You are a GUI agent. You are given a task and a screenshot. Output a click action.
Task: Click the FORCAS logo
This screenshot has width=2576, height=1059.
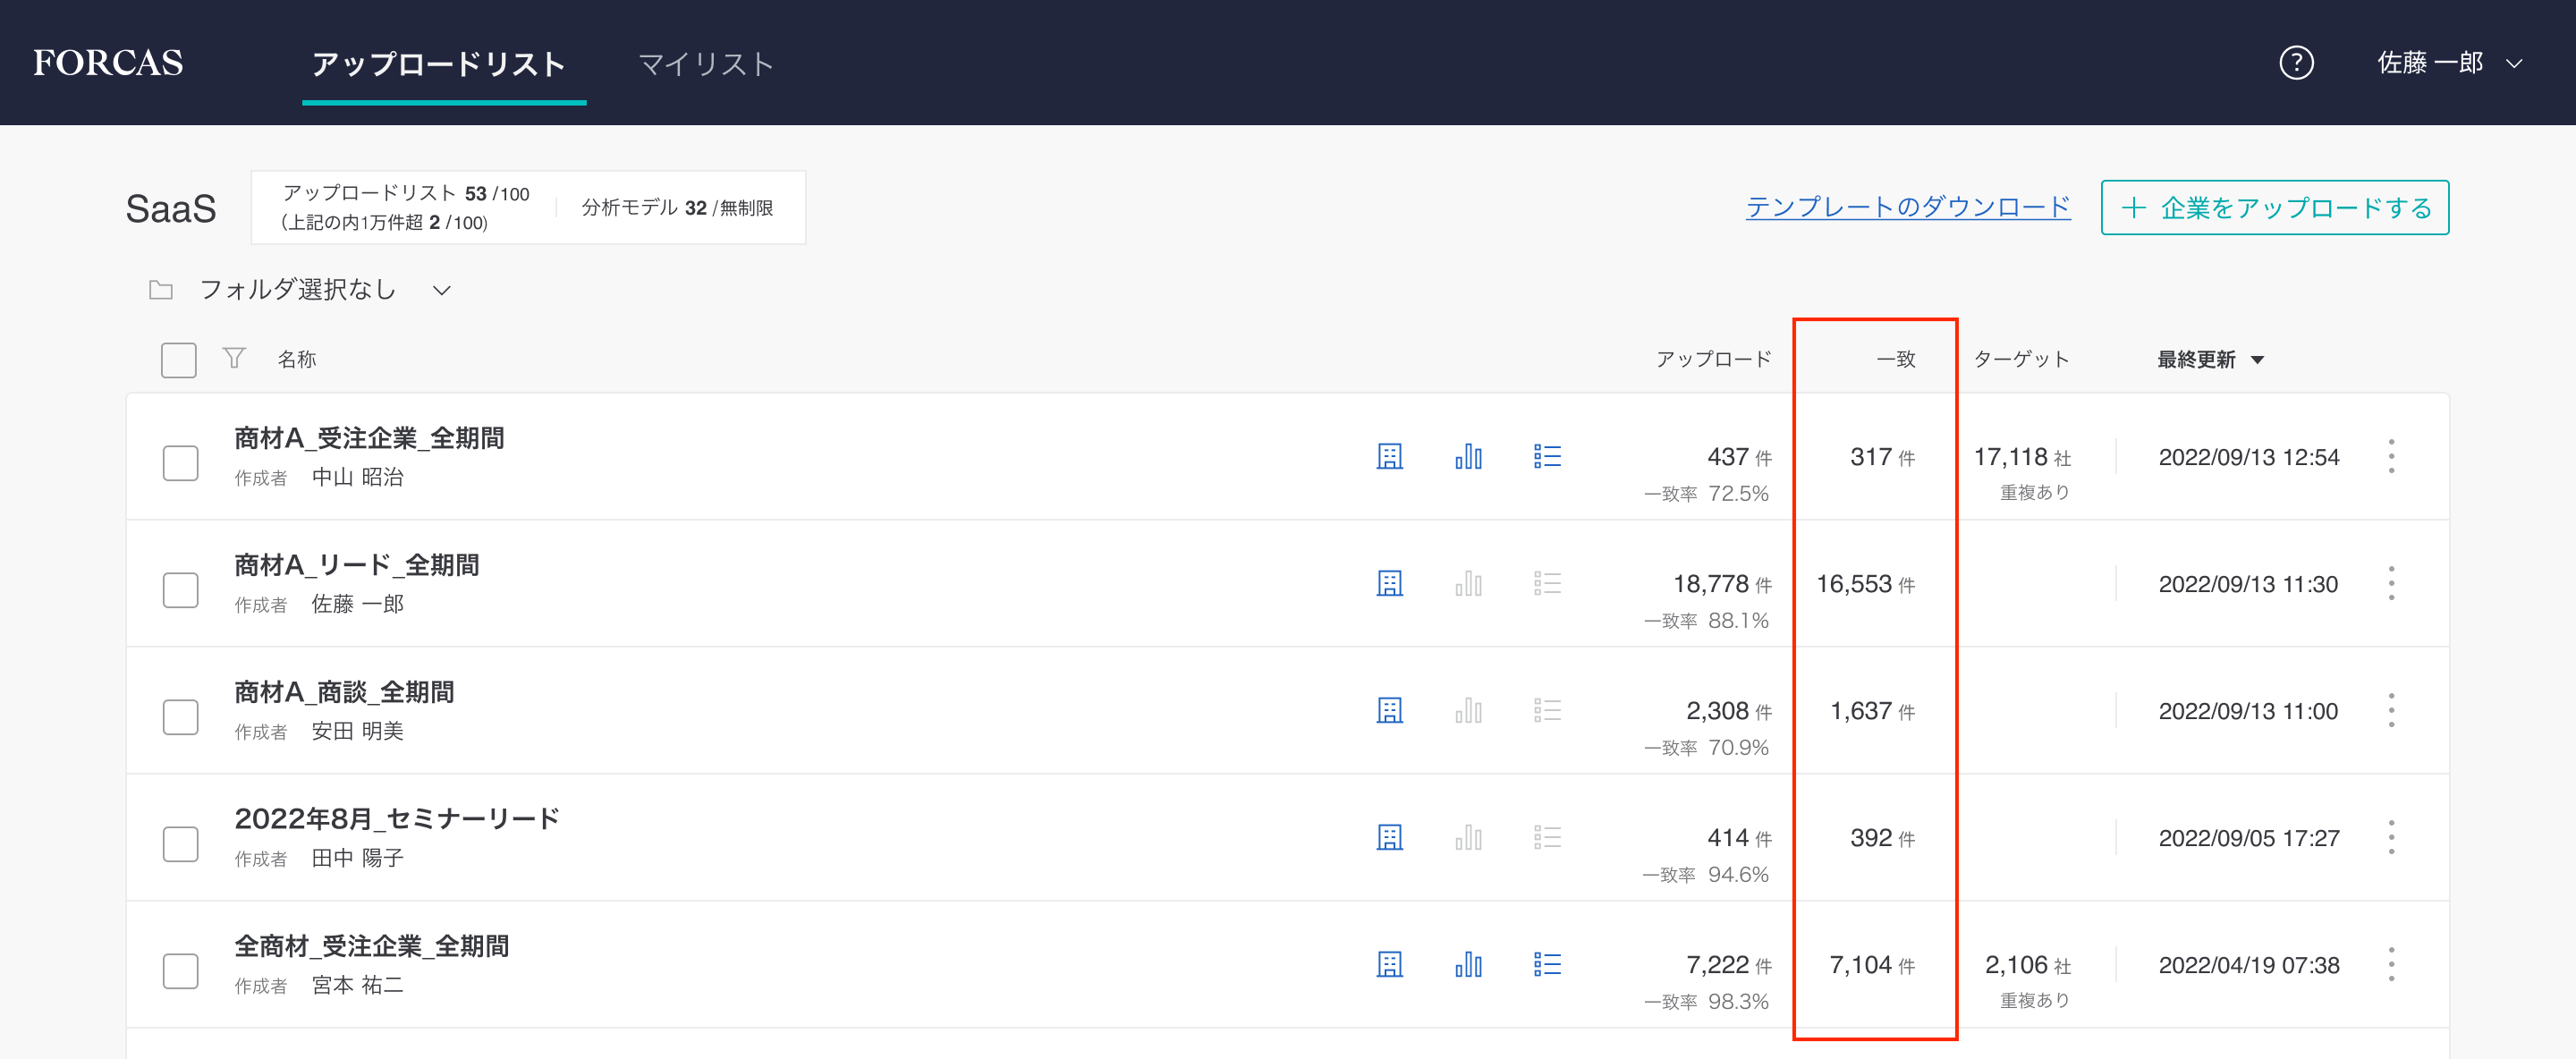point(108,62)
